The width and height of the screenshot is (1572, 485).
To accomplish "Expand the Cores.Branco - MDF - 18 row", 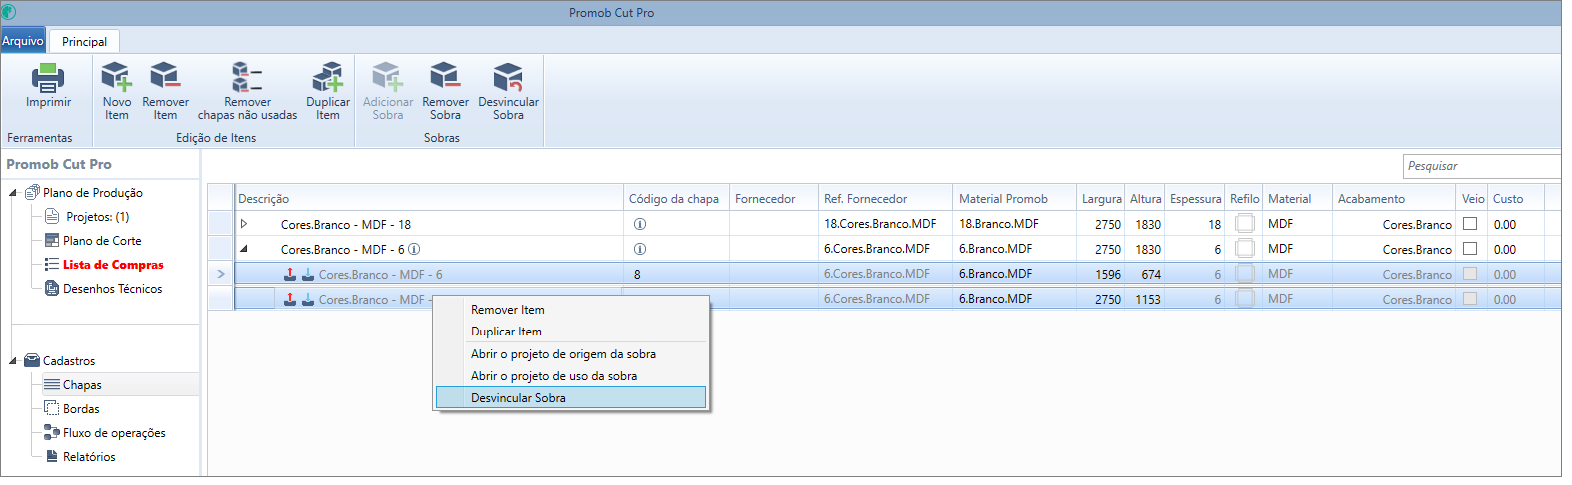I will (x=244, y=224).
